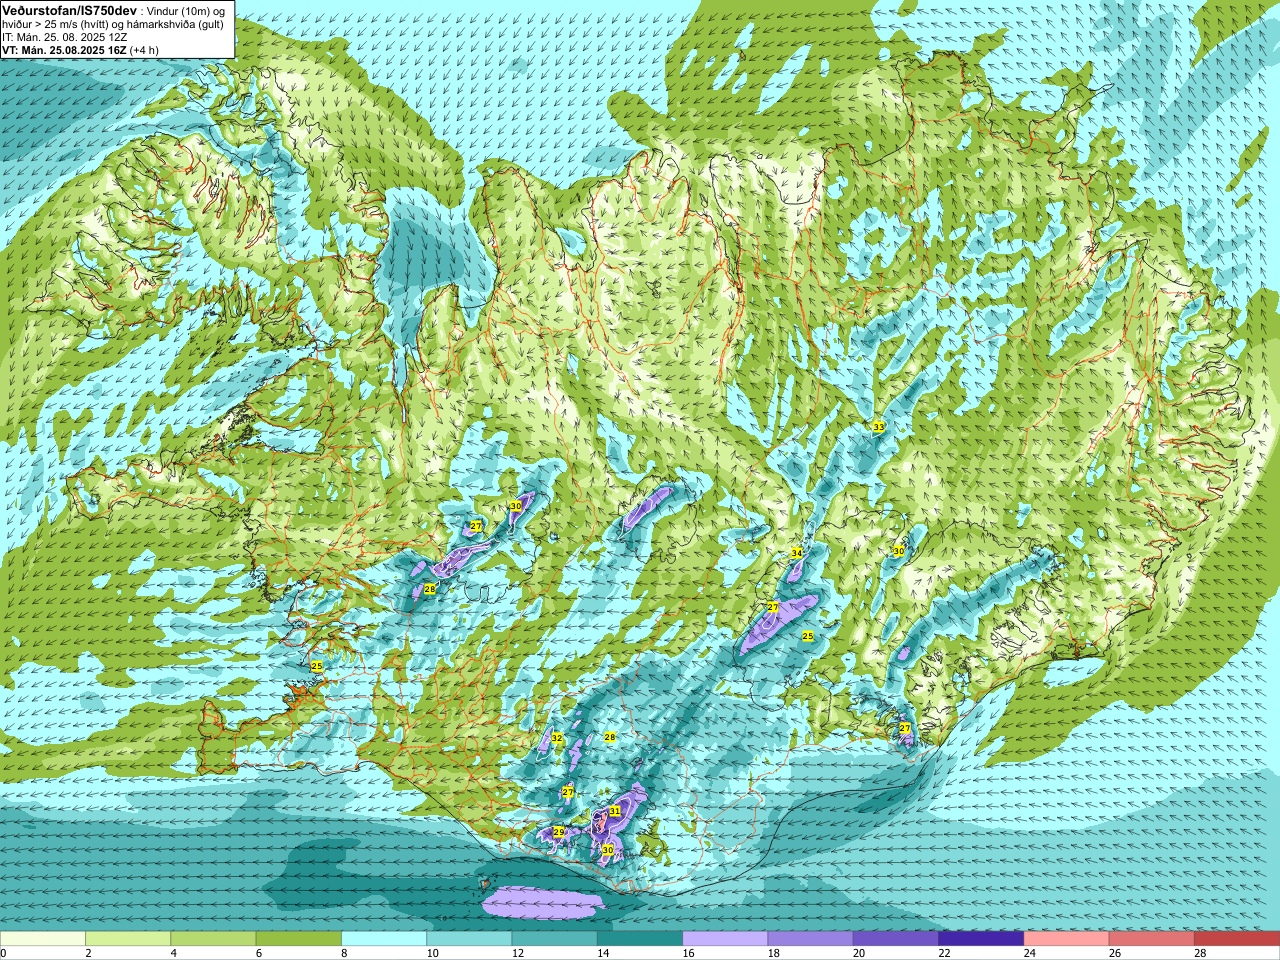Pick the 20–22 m/s violet legend swatch

pos(896,939)
